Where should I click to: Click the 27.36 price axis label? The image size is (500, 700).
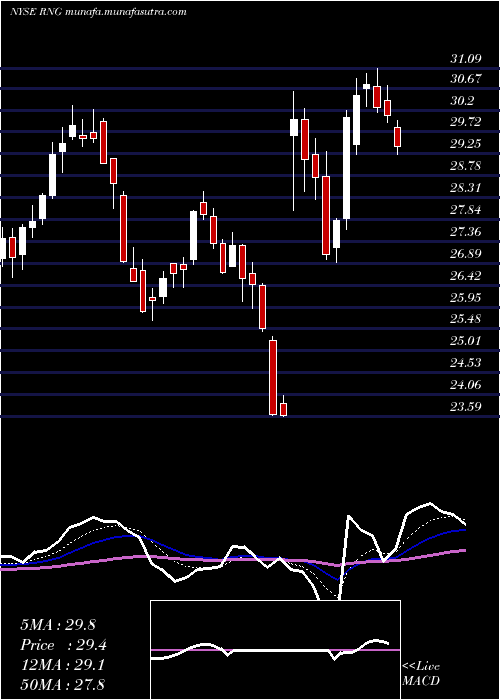[x=466, y=232]
